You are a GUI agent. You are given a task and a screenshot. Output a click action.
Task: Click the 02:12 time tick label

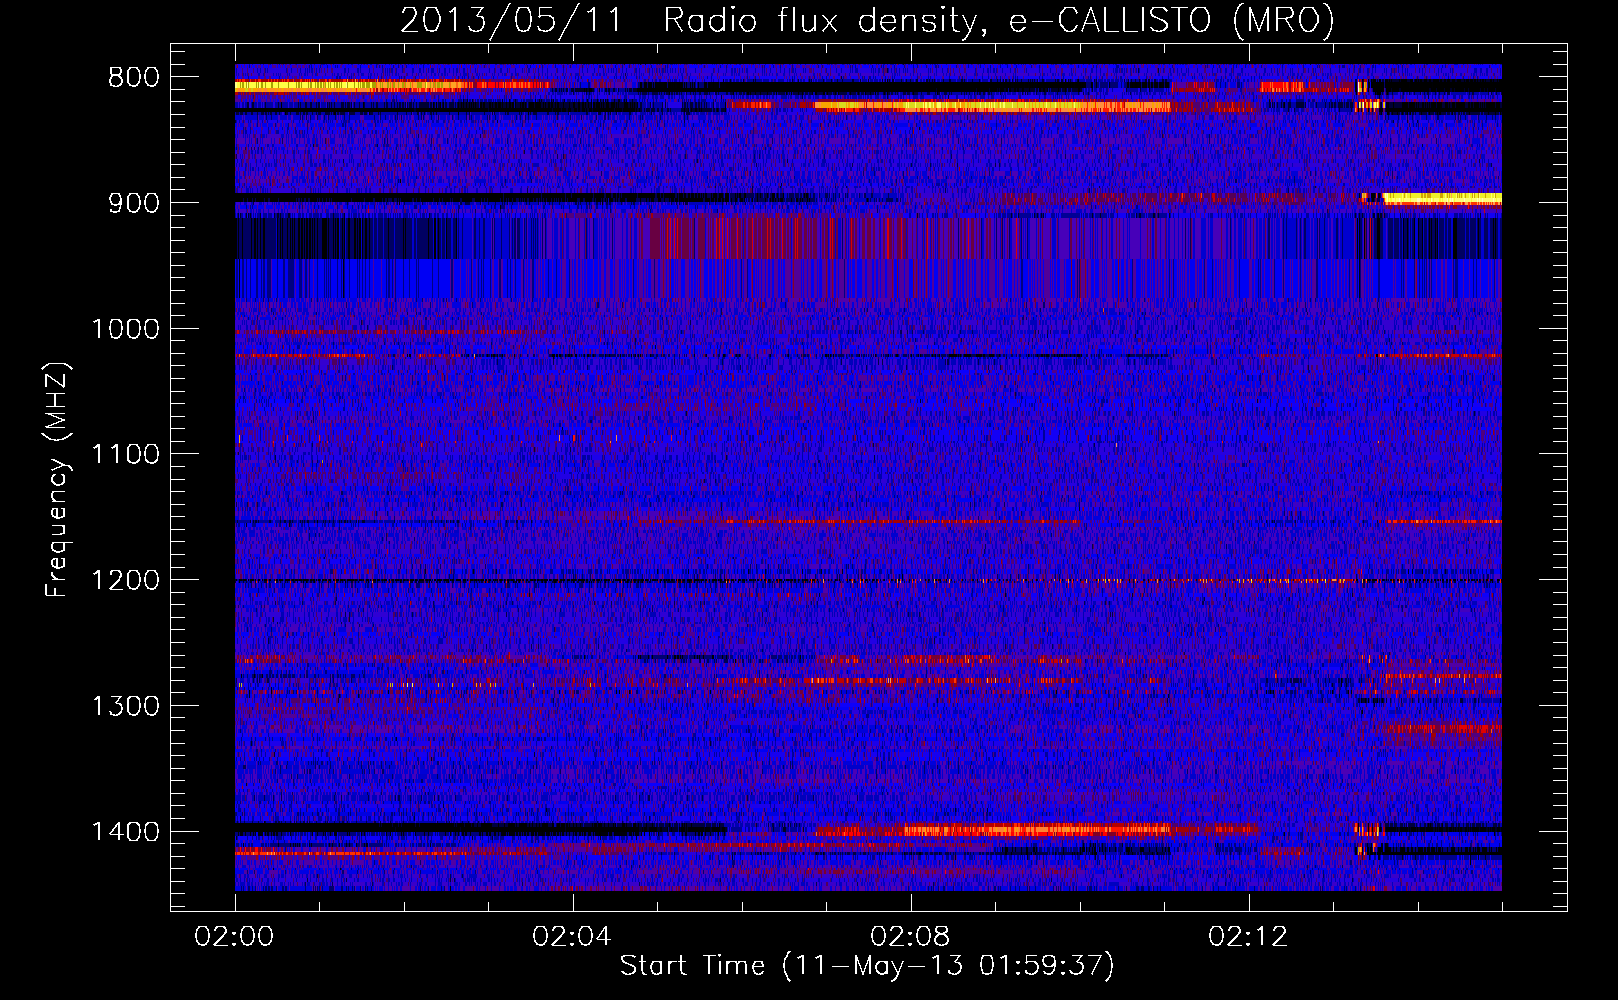pyautogui.click(x=1249, y=937)
